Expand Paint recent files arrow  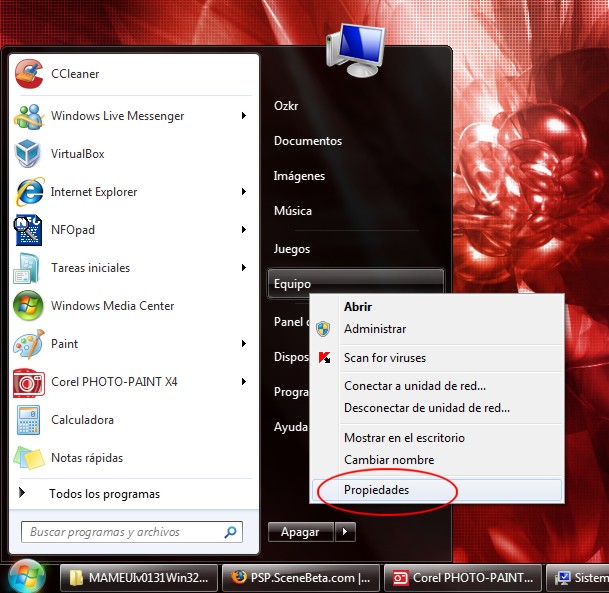coord(244,343)
